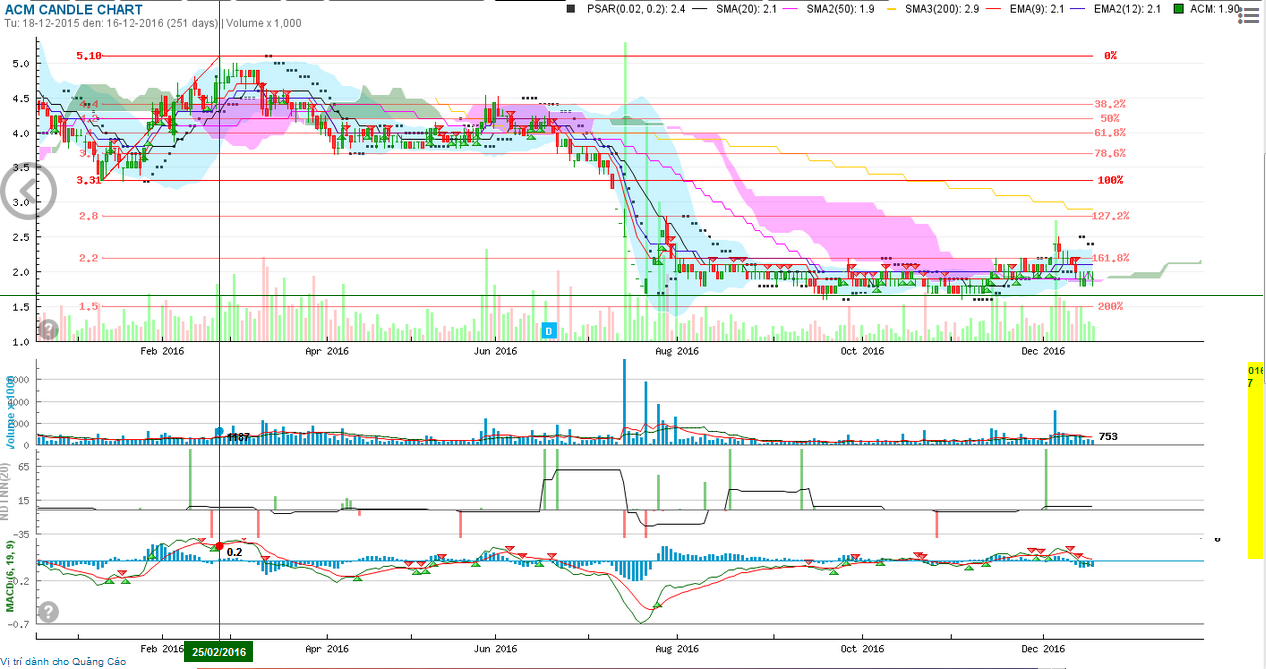Click the 5.10 Fibonacci price label
The height and width of the screenshot is (669, 1266).
90,56
